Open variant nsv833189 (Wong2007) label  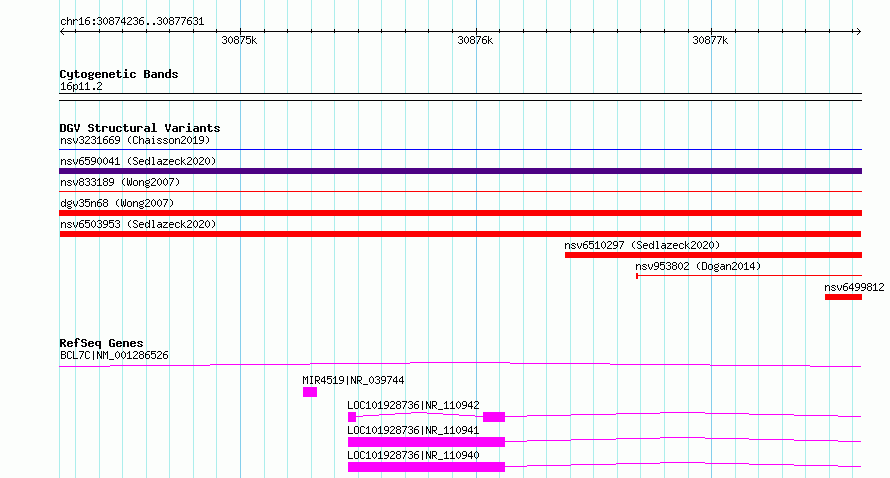coord(120,182)
